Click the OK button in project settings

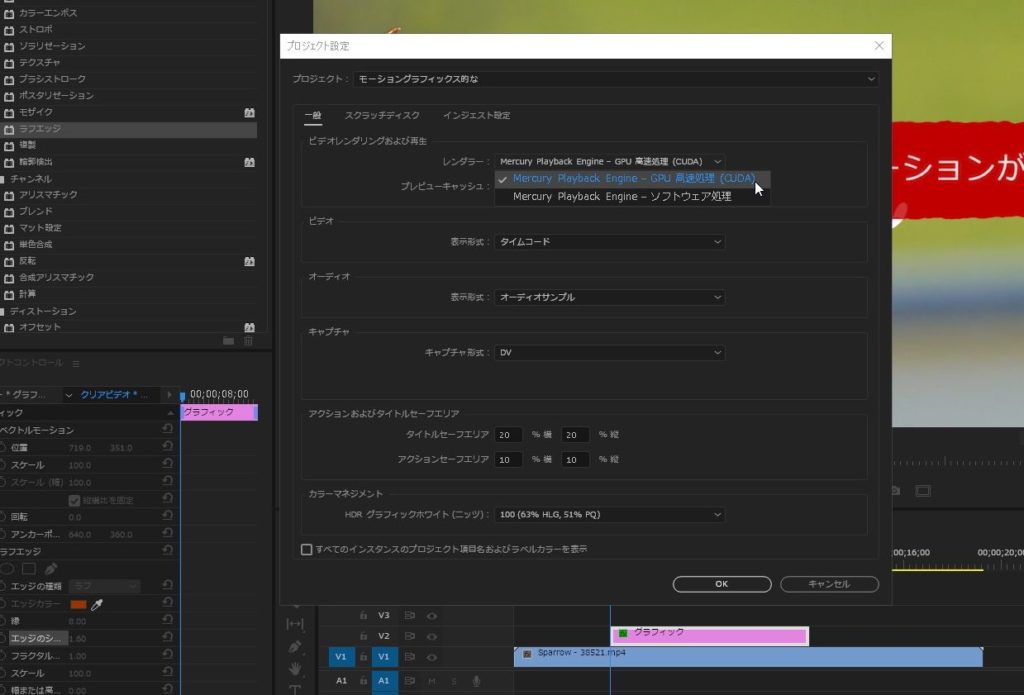coord(721,584)
